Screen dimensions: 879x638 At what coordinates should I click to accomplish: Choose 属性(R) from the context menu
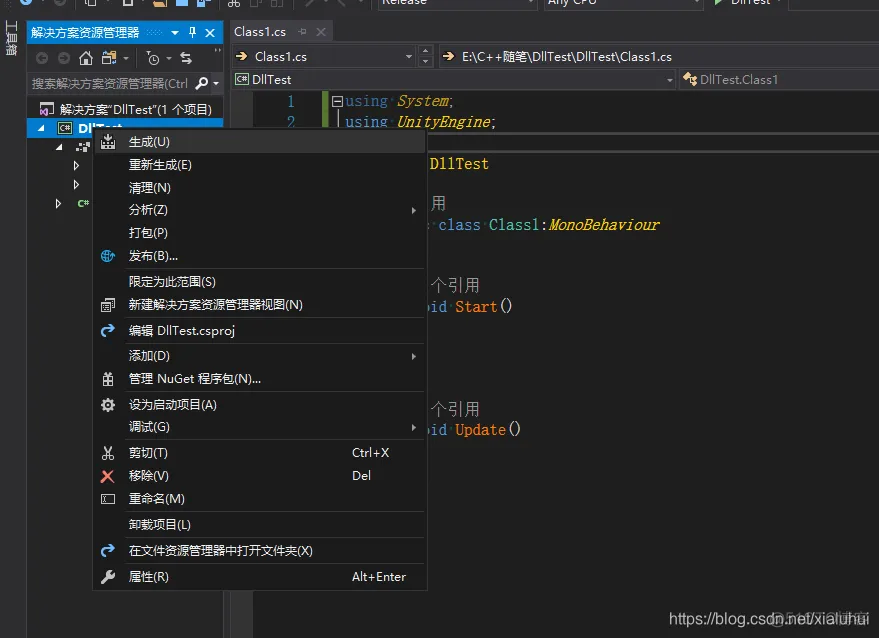pos(259,577)
